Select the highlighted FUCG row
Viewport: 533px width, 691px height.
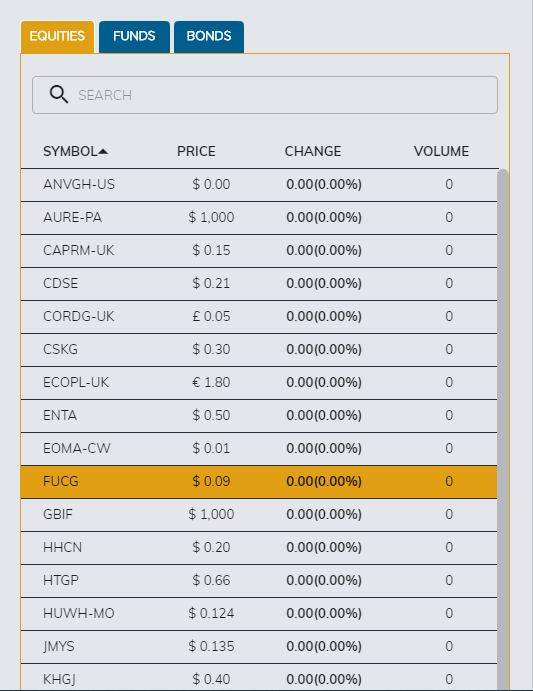pos(259,482)
